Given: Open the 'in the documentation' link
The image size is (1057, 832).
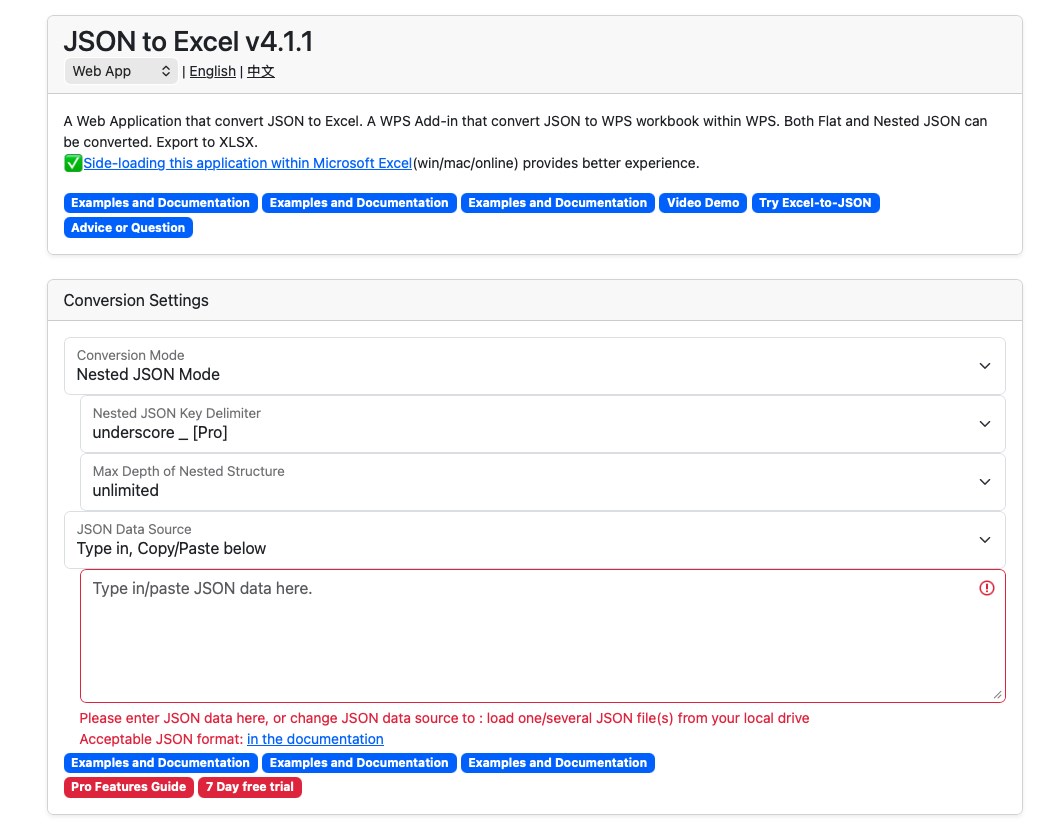Looking at the screenshot, I should pos(315,739).
